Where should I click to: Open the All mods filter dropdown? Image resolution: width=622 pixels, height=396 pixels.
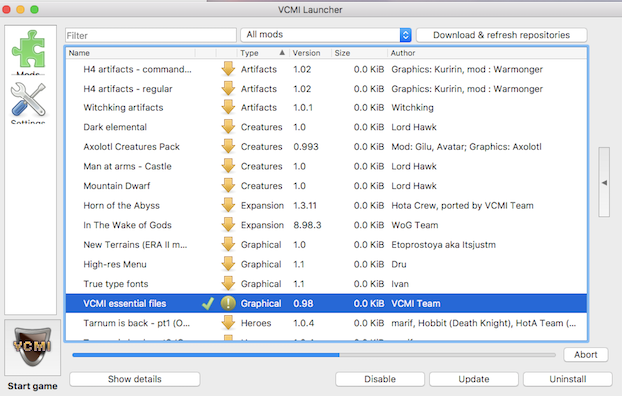click(326, 35)
